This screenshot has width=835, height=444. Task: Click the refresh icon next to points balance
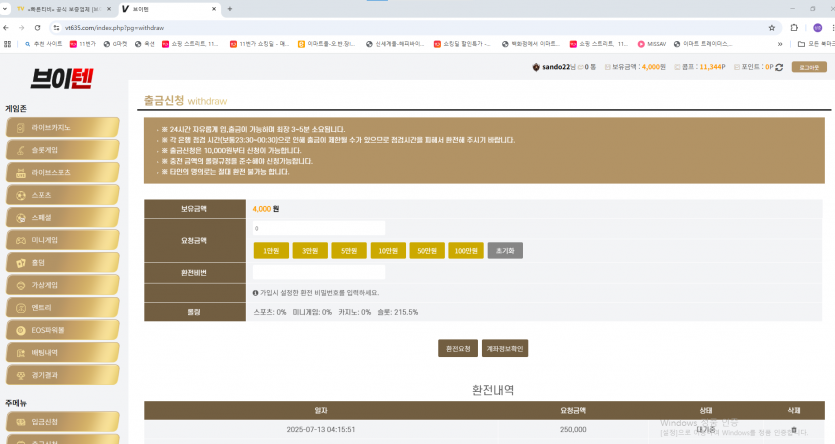(x=779, y=67)
